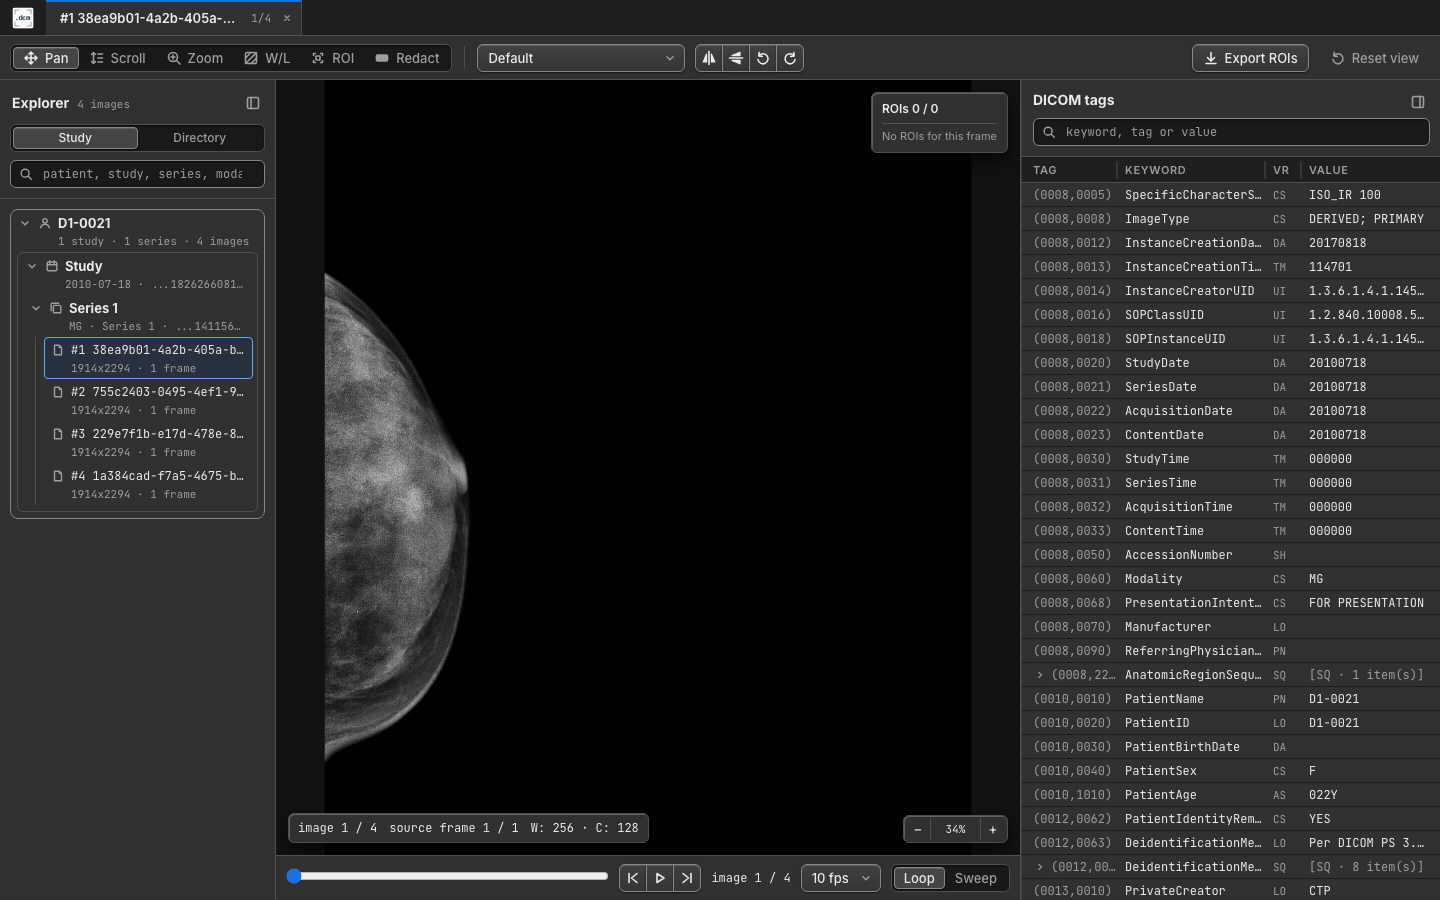Click ImageType DERIVED; PRIMARY value
The height and width of the screenshot is (900, 1440).
pos(1366,219)
